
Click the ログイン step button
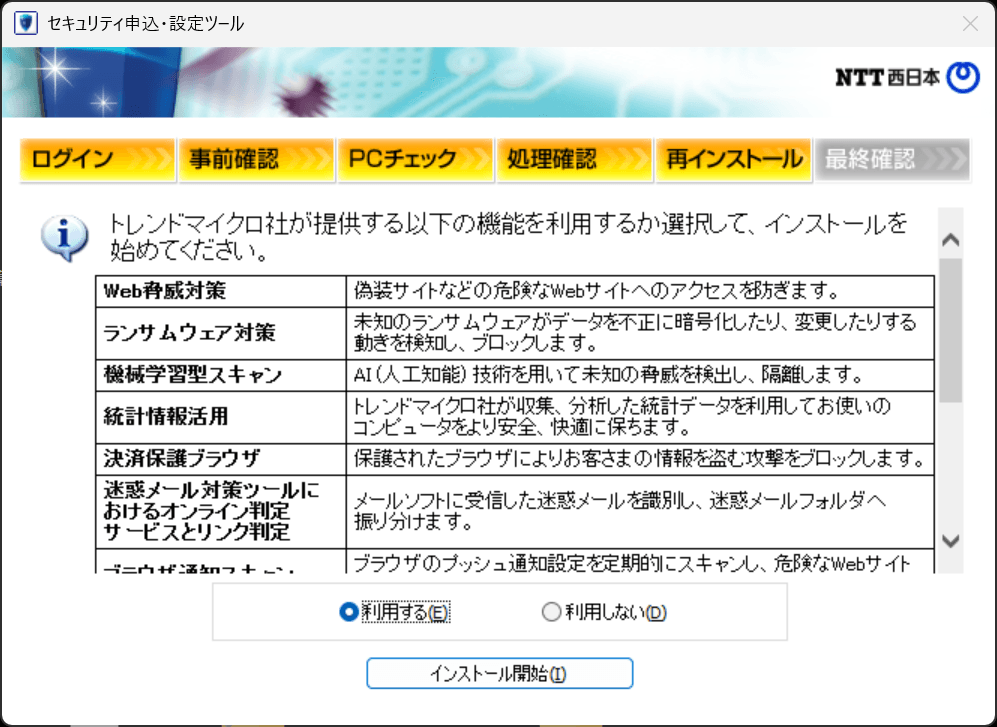[97, 158]
